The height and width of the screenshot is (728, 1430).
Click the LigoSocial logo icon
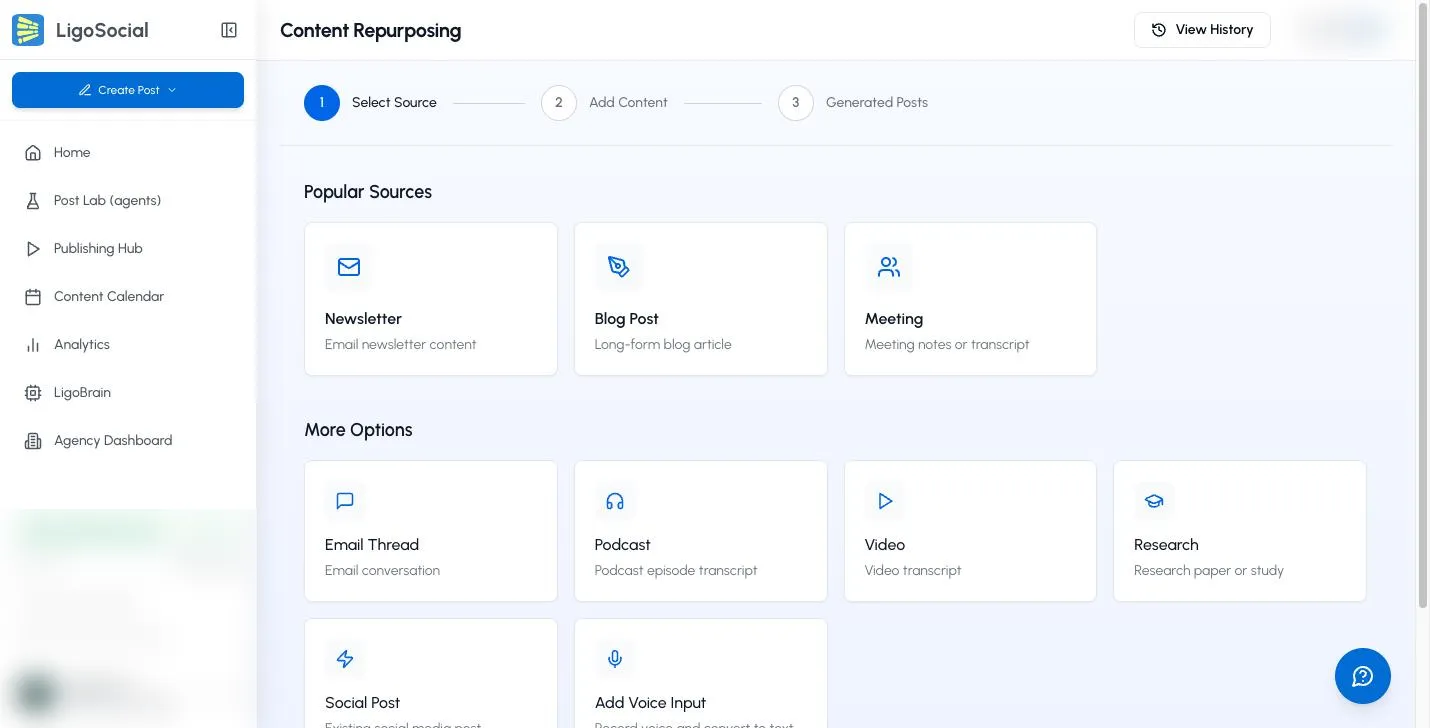tap(28, 30)
